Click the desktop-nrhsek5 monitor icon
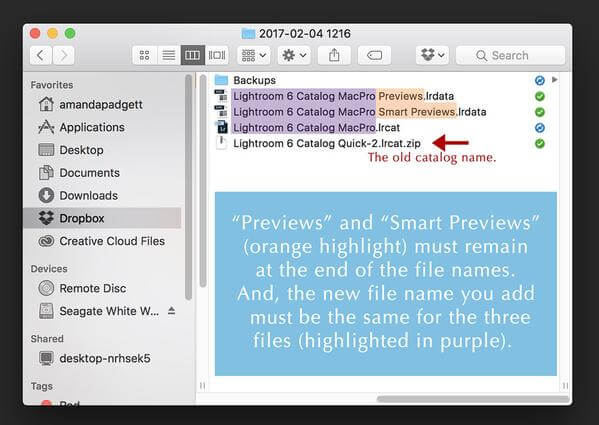The height and width of the screenshot is (425, 599). [x=46, y=358]
